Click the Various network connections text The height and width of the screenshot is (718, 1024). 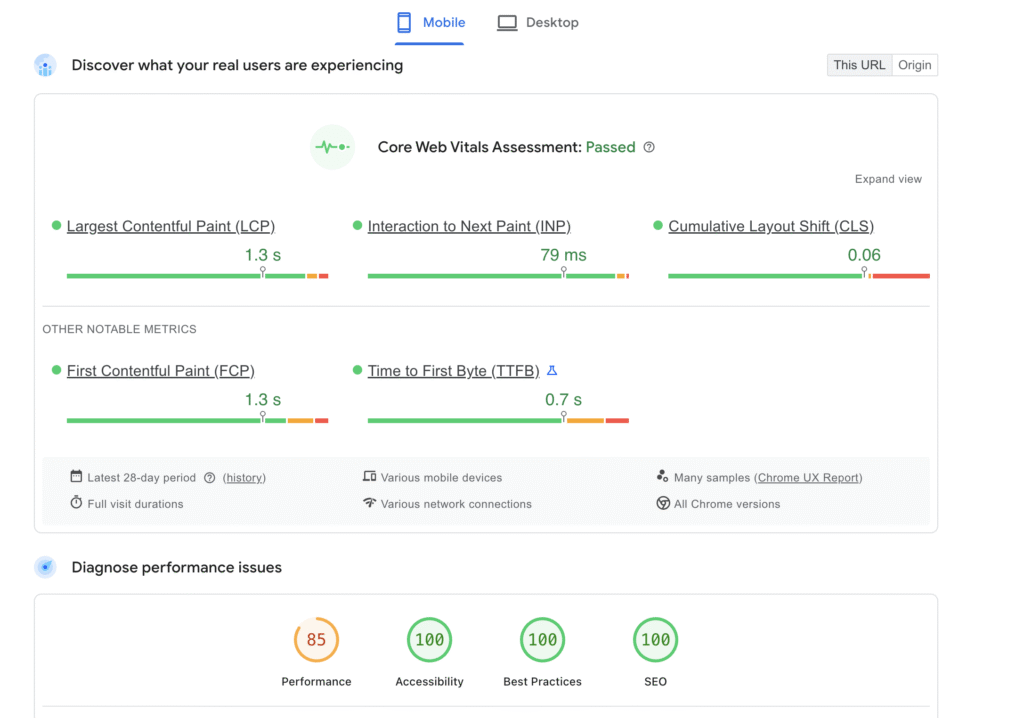[x=456, y=504]
